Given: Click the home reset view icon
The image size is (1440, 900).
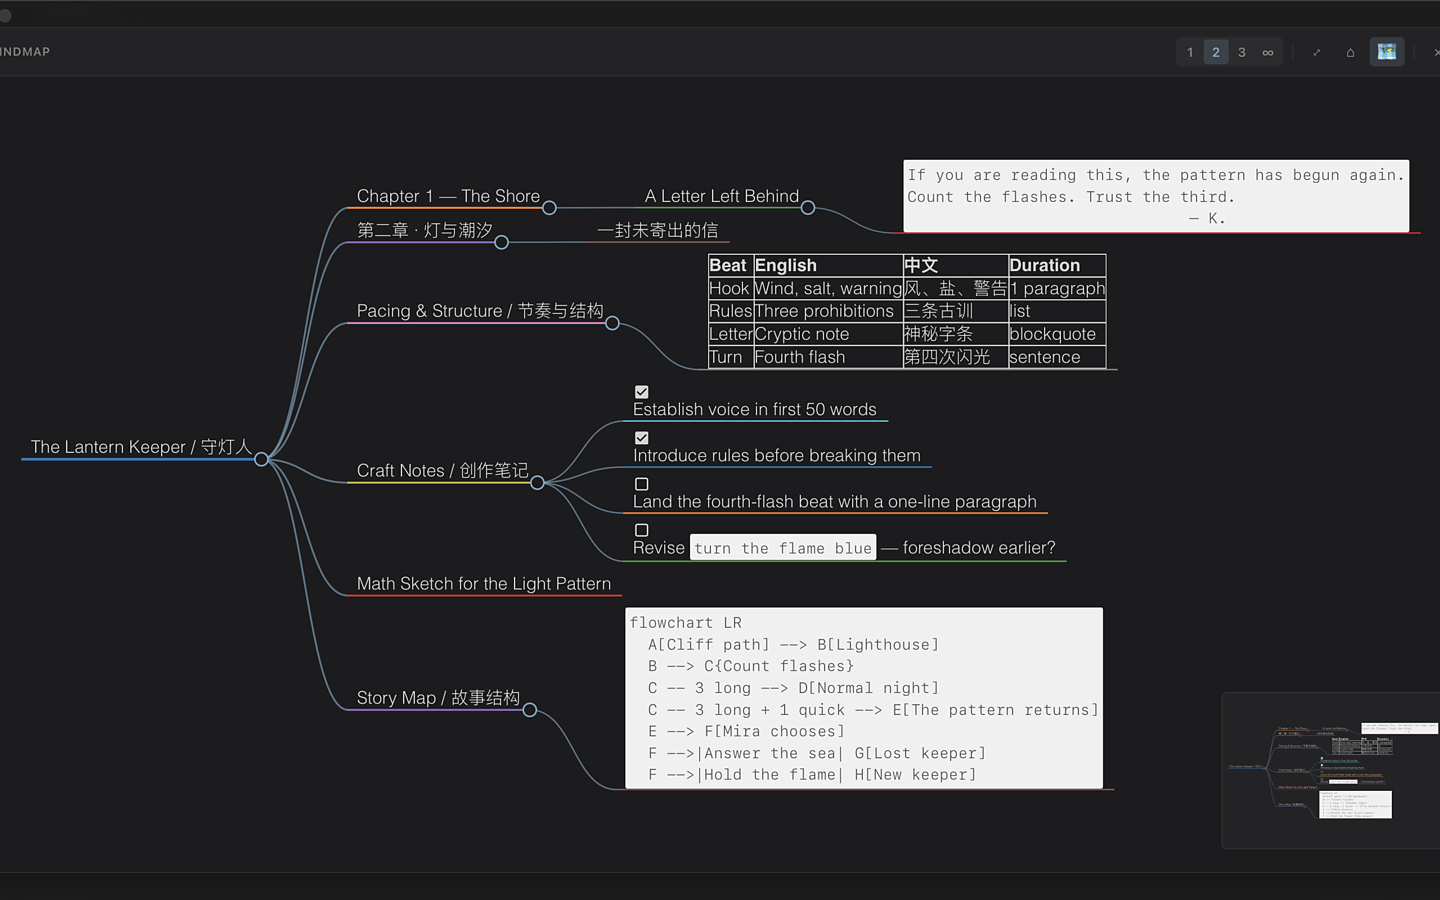Looking at the screenshot, I should 1350,52.
